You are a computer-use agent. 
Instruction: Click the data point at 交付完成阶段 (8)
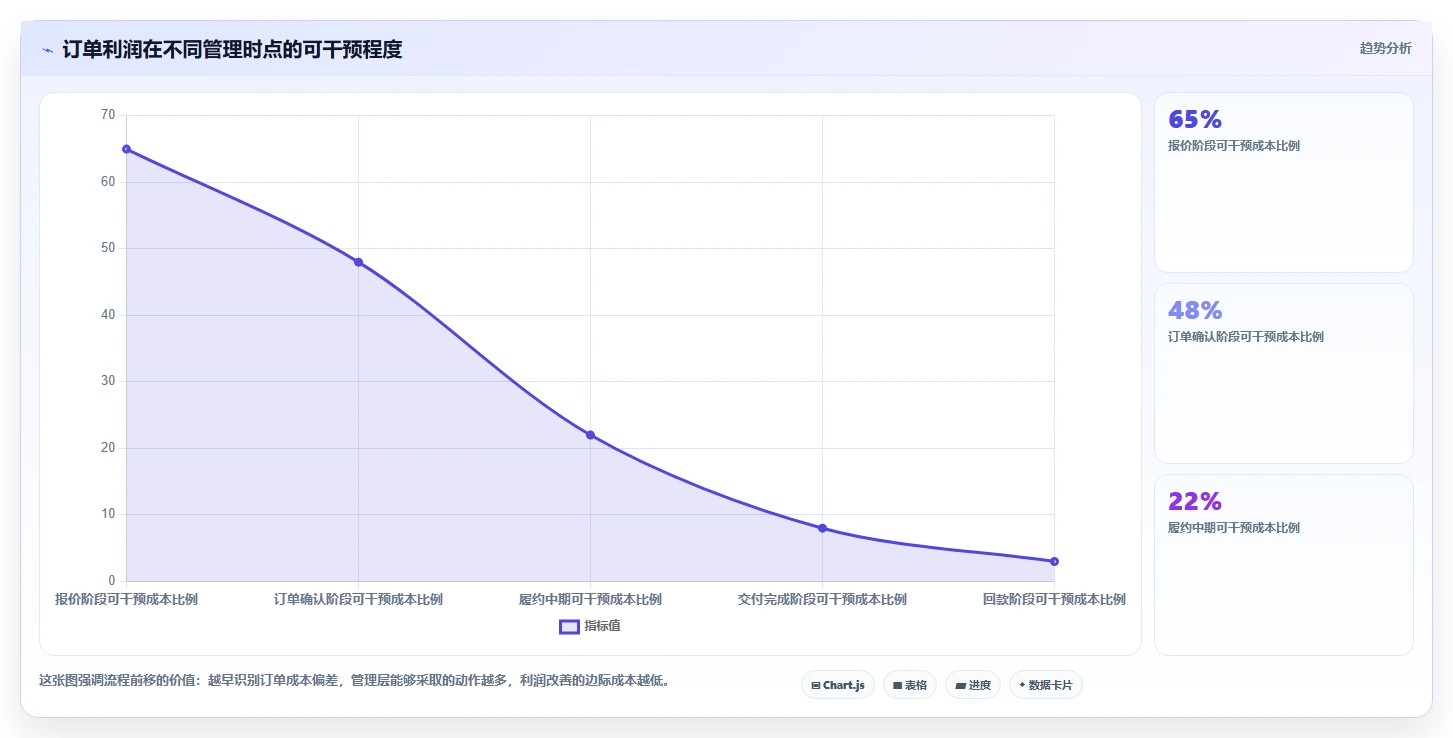point(822,528)
